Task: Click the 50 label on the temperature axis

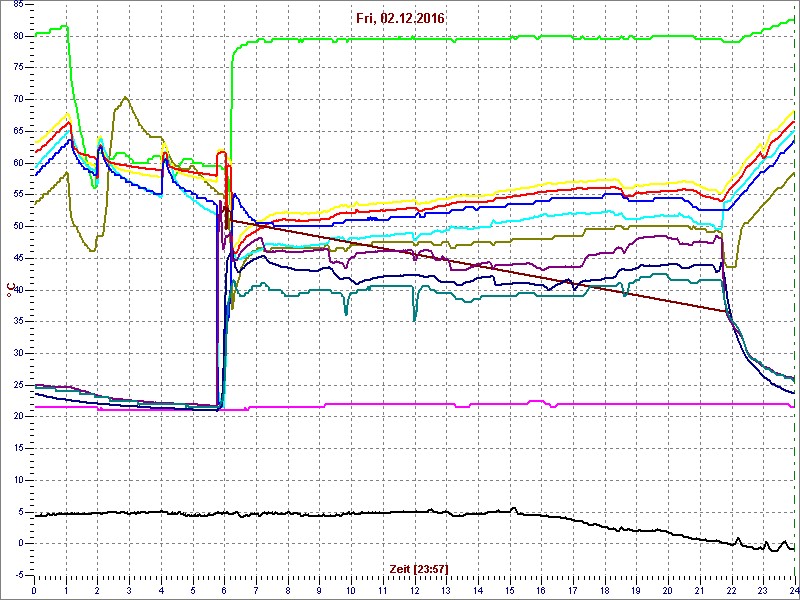Action: (18, 226)
